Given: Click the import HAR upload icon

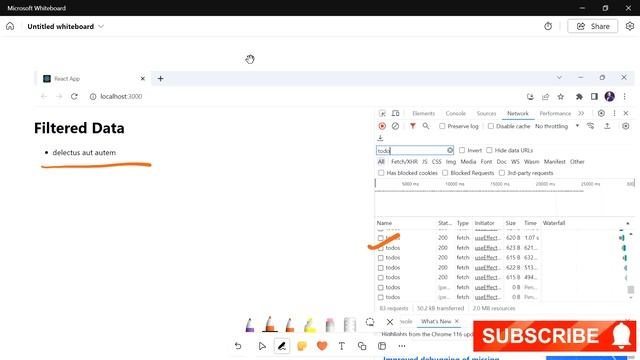Looking at the screenshot, I should (x=607, y=126).
